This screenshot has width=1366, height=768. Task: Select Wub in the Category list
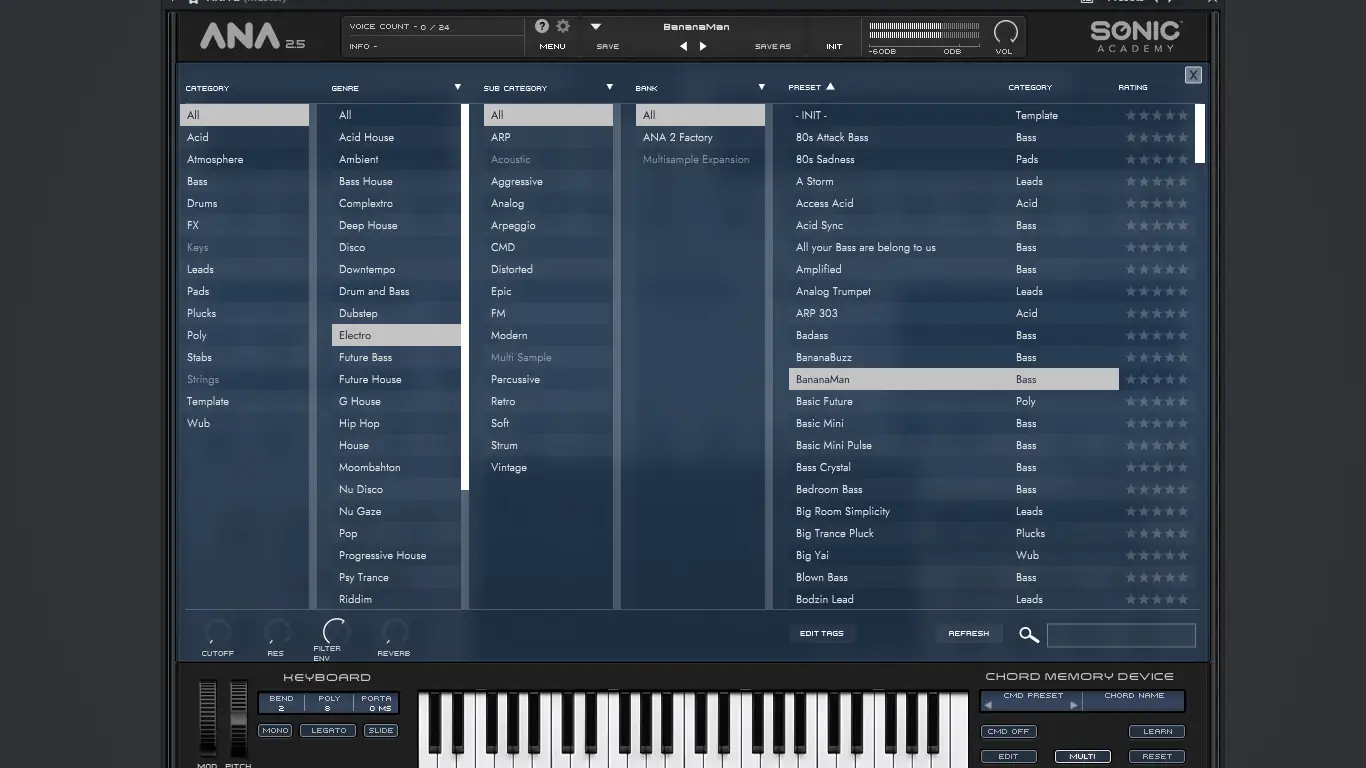(244, 423)
